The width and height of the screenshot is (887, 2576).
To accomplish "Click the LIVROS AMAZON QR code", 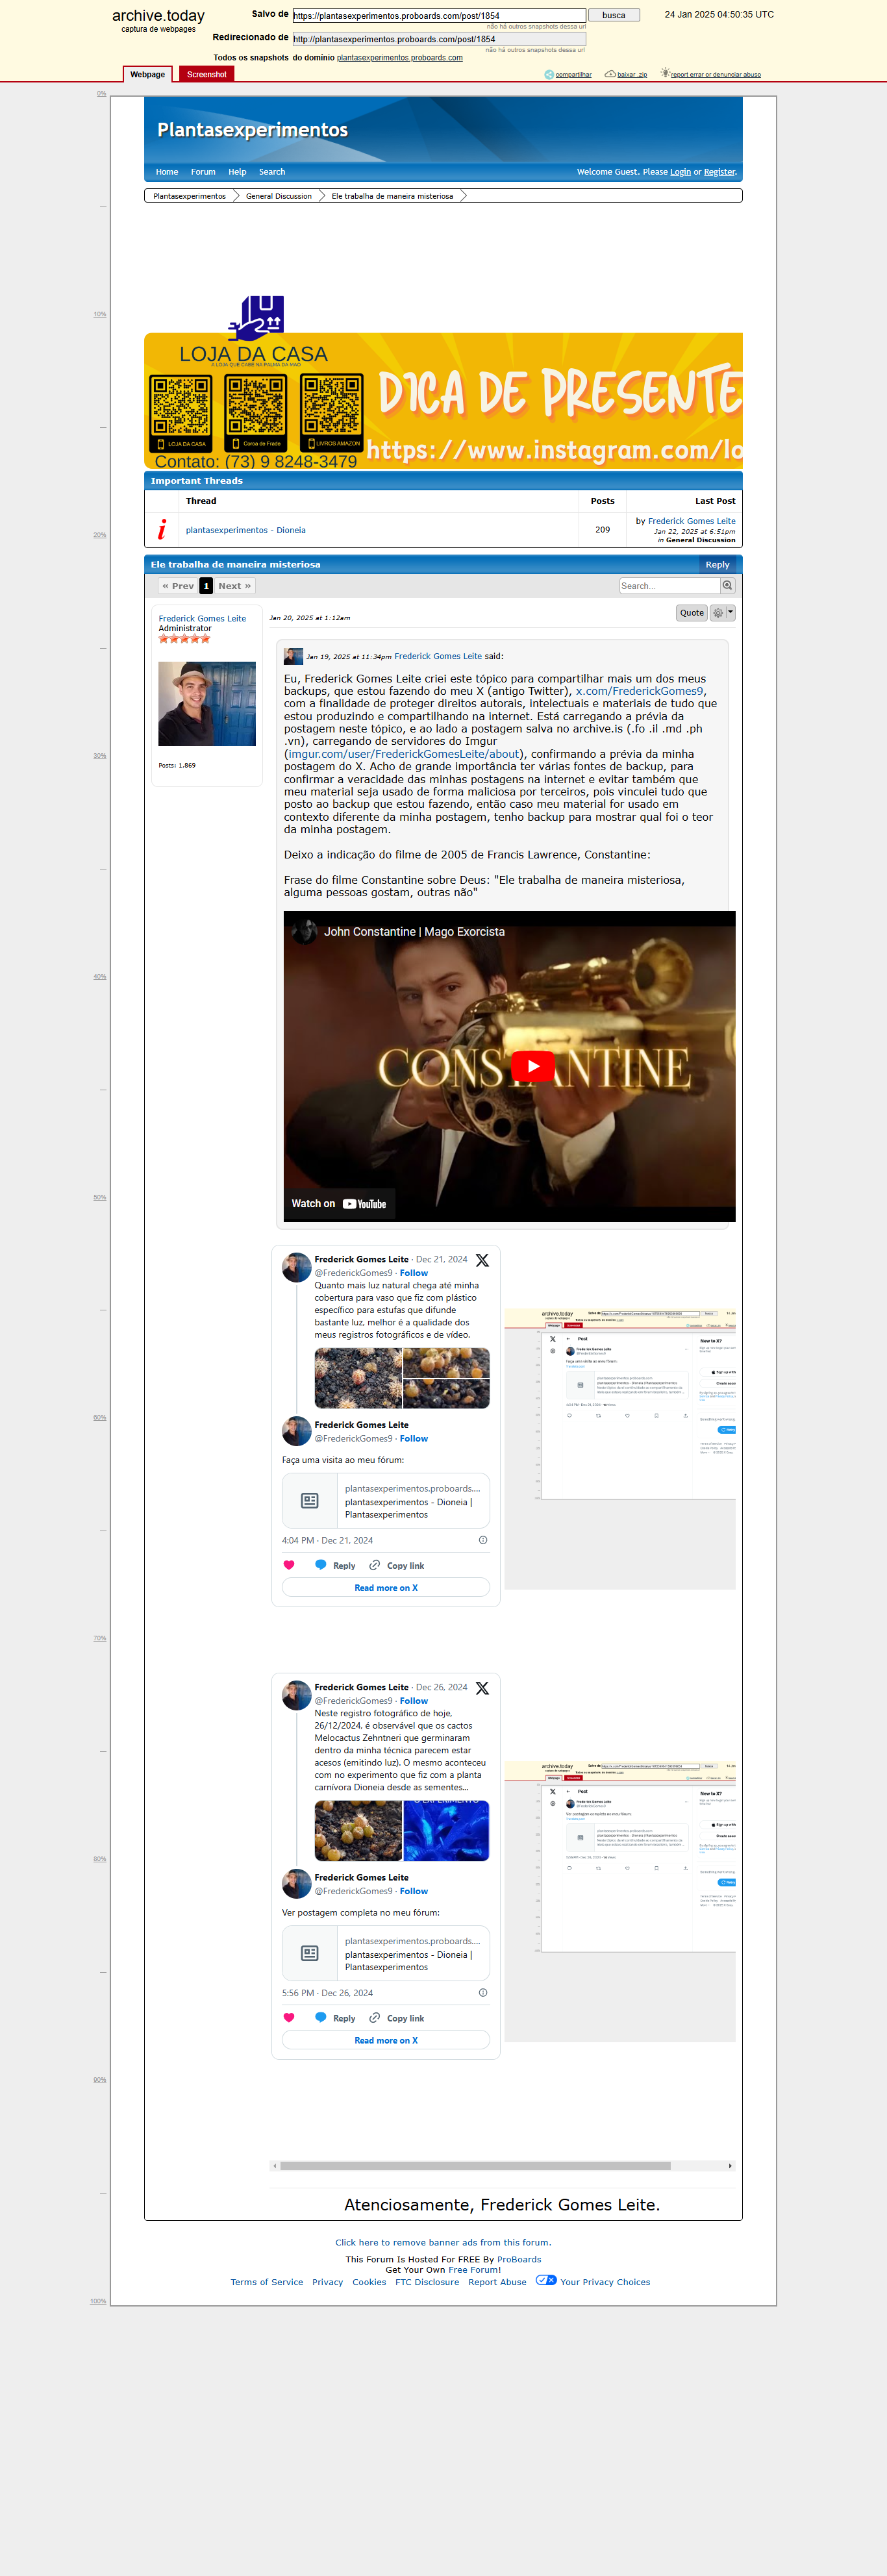I will (332, 413).
